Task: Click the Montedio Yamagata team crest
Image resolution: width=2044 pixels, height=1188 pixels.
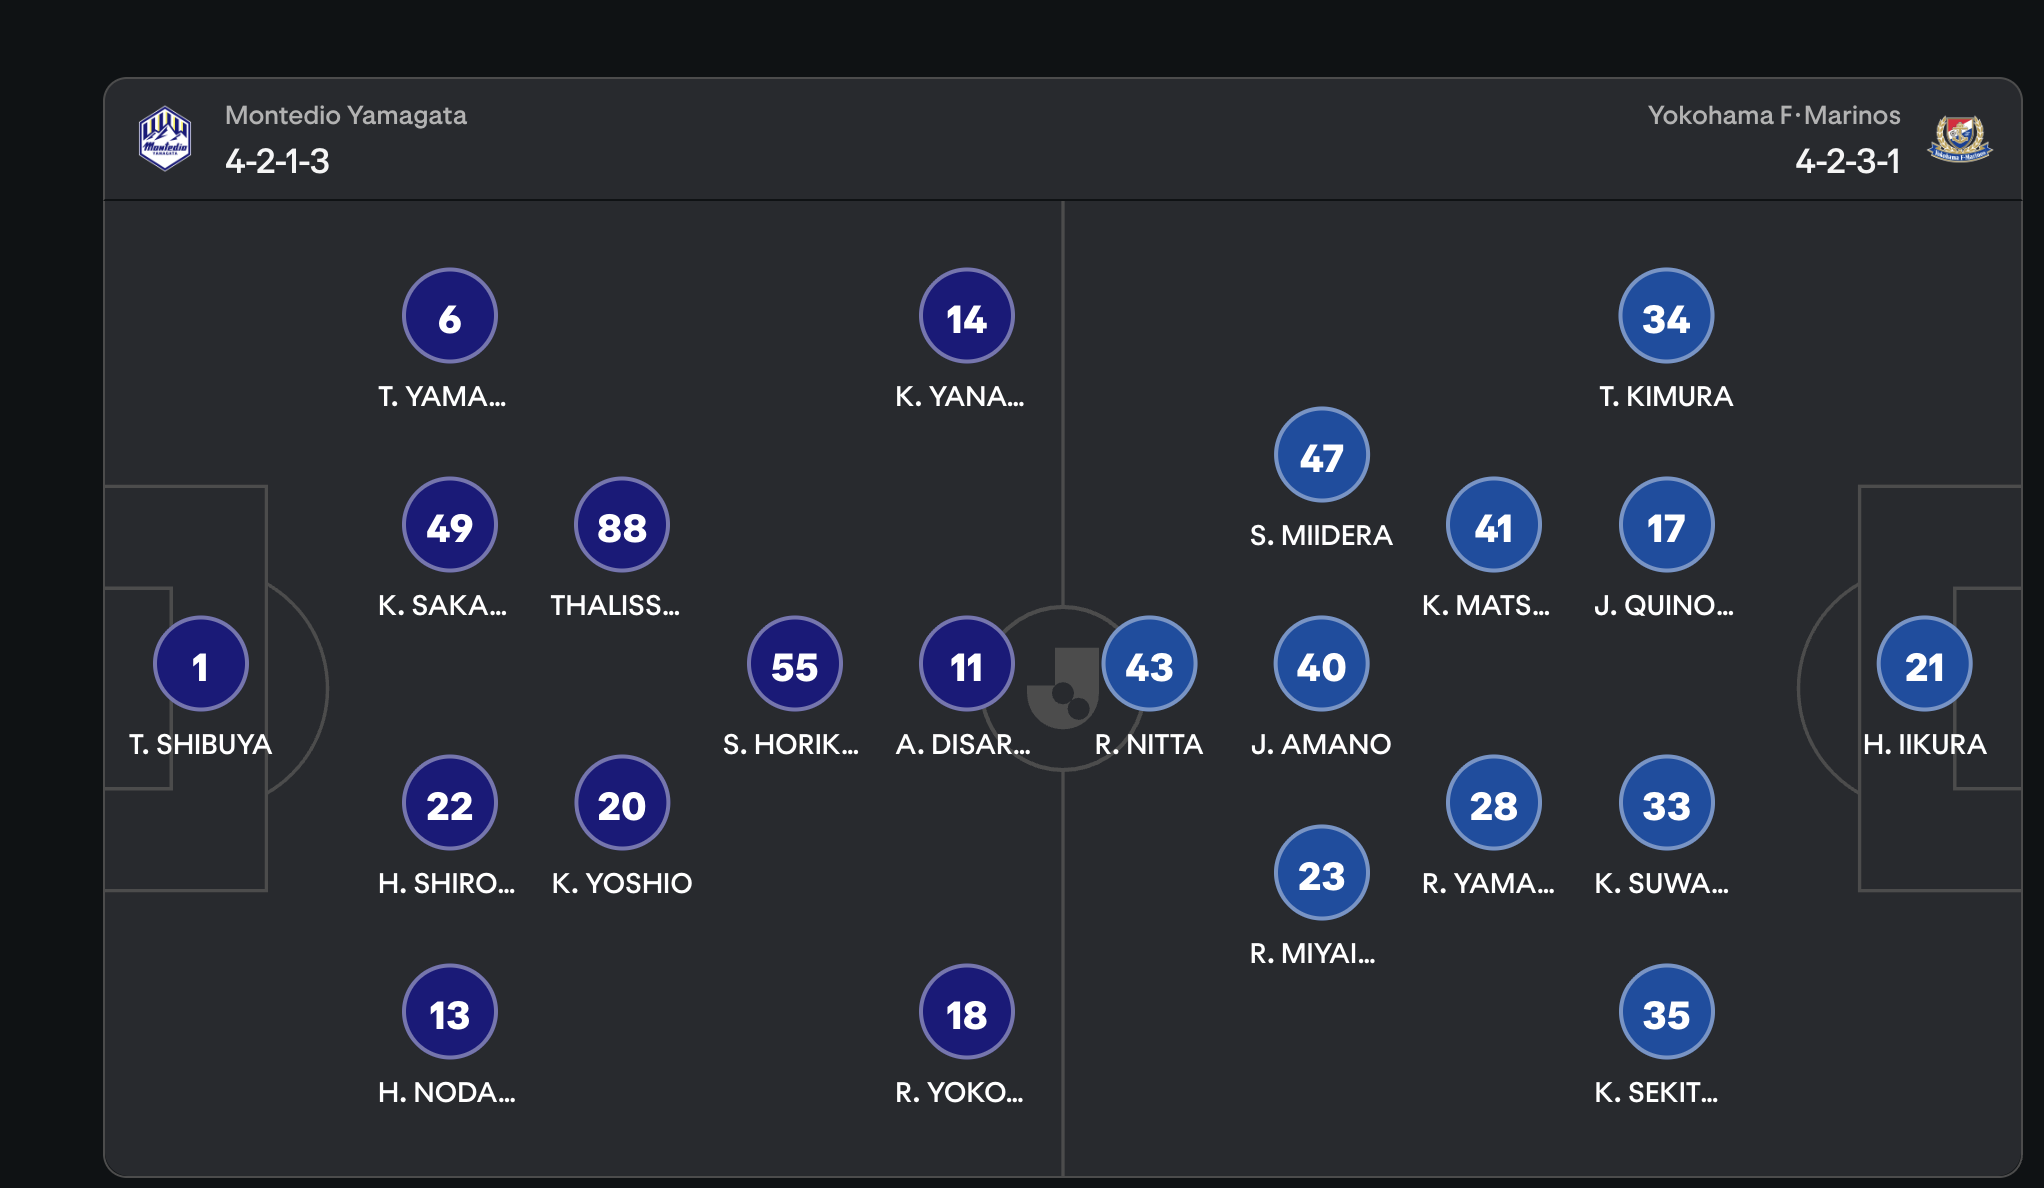Action: [164, 139]
